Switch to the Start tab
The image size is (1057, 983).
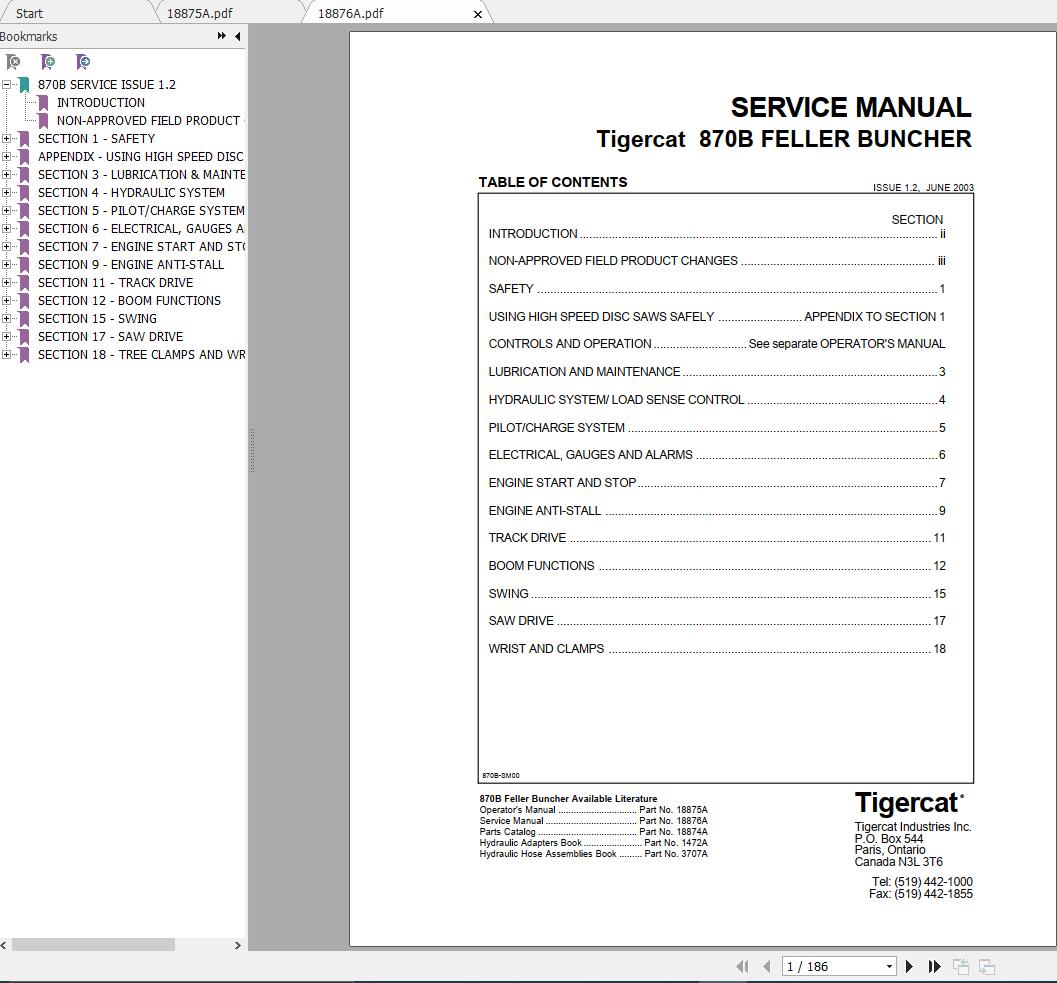(28, 13)
